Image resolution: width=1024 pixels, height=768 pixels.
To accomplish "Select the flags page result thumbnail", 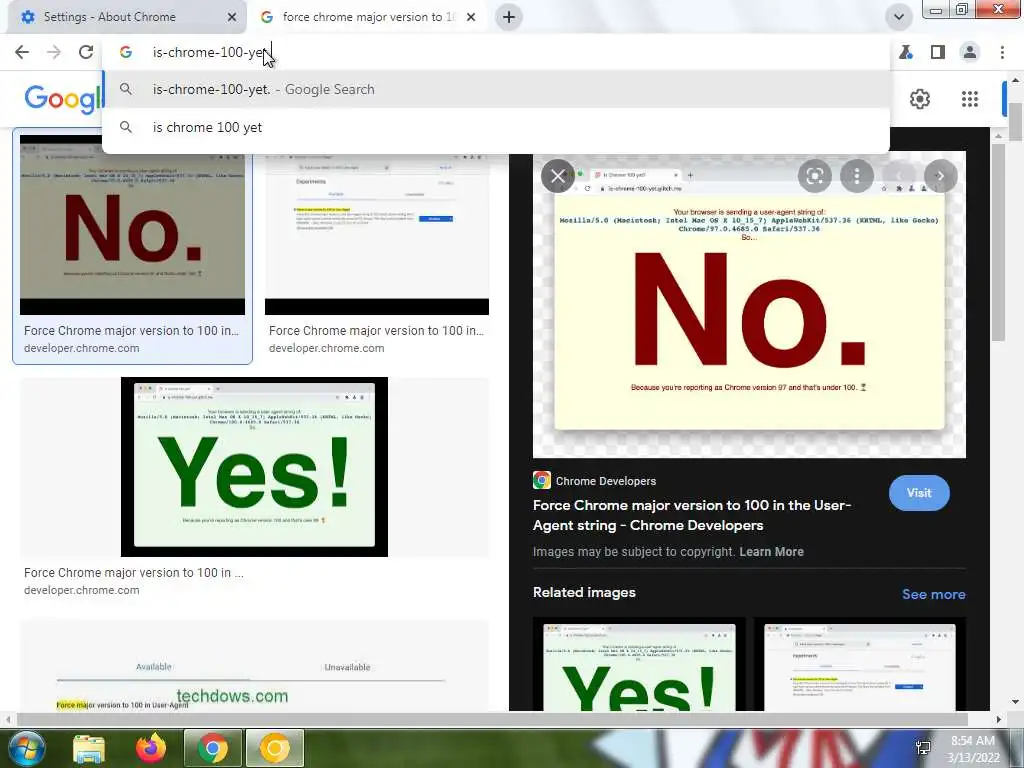I will [x=377, y=234].
